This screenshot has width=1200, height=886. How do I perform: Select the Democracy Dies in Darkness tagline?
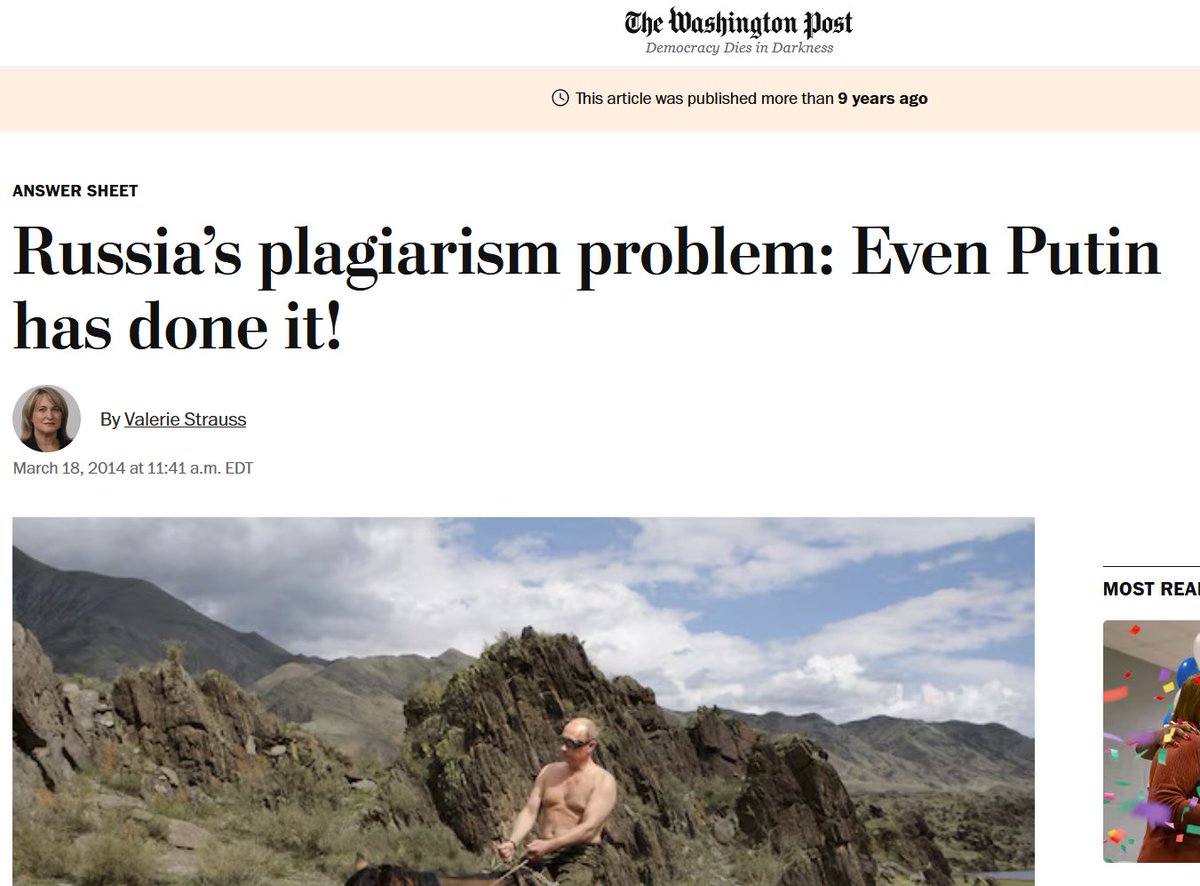point(739,48)
